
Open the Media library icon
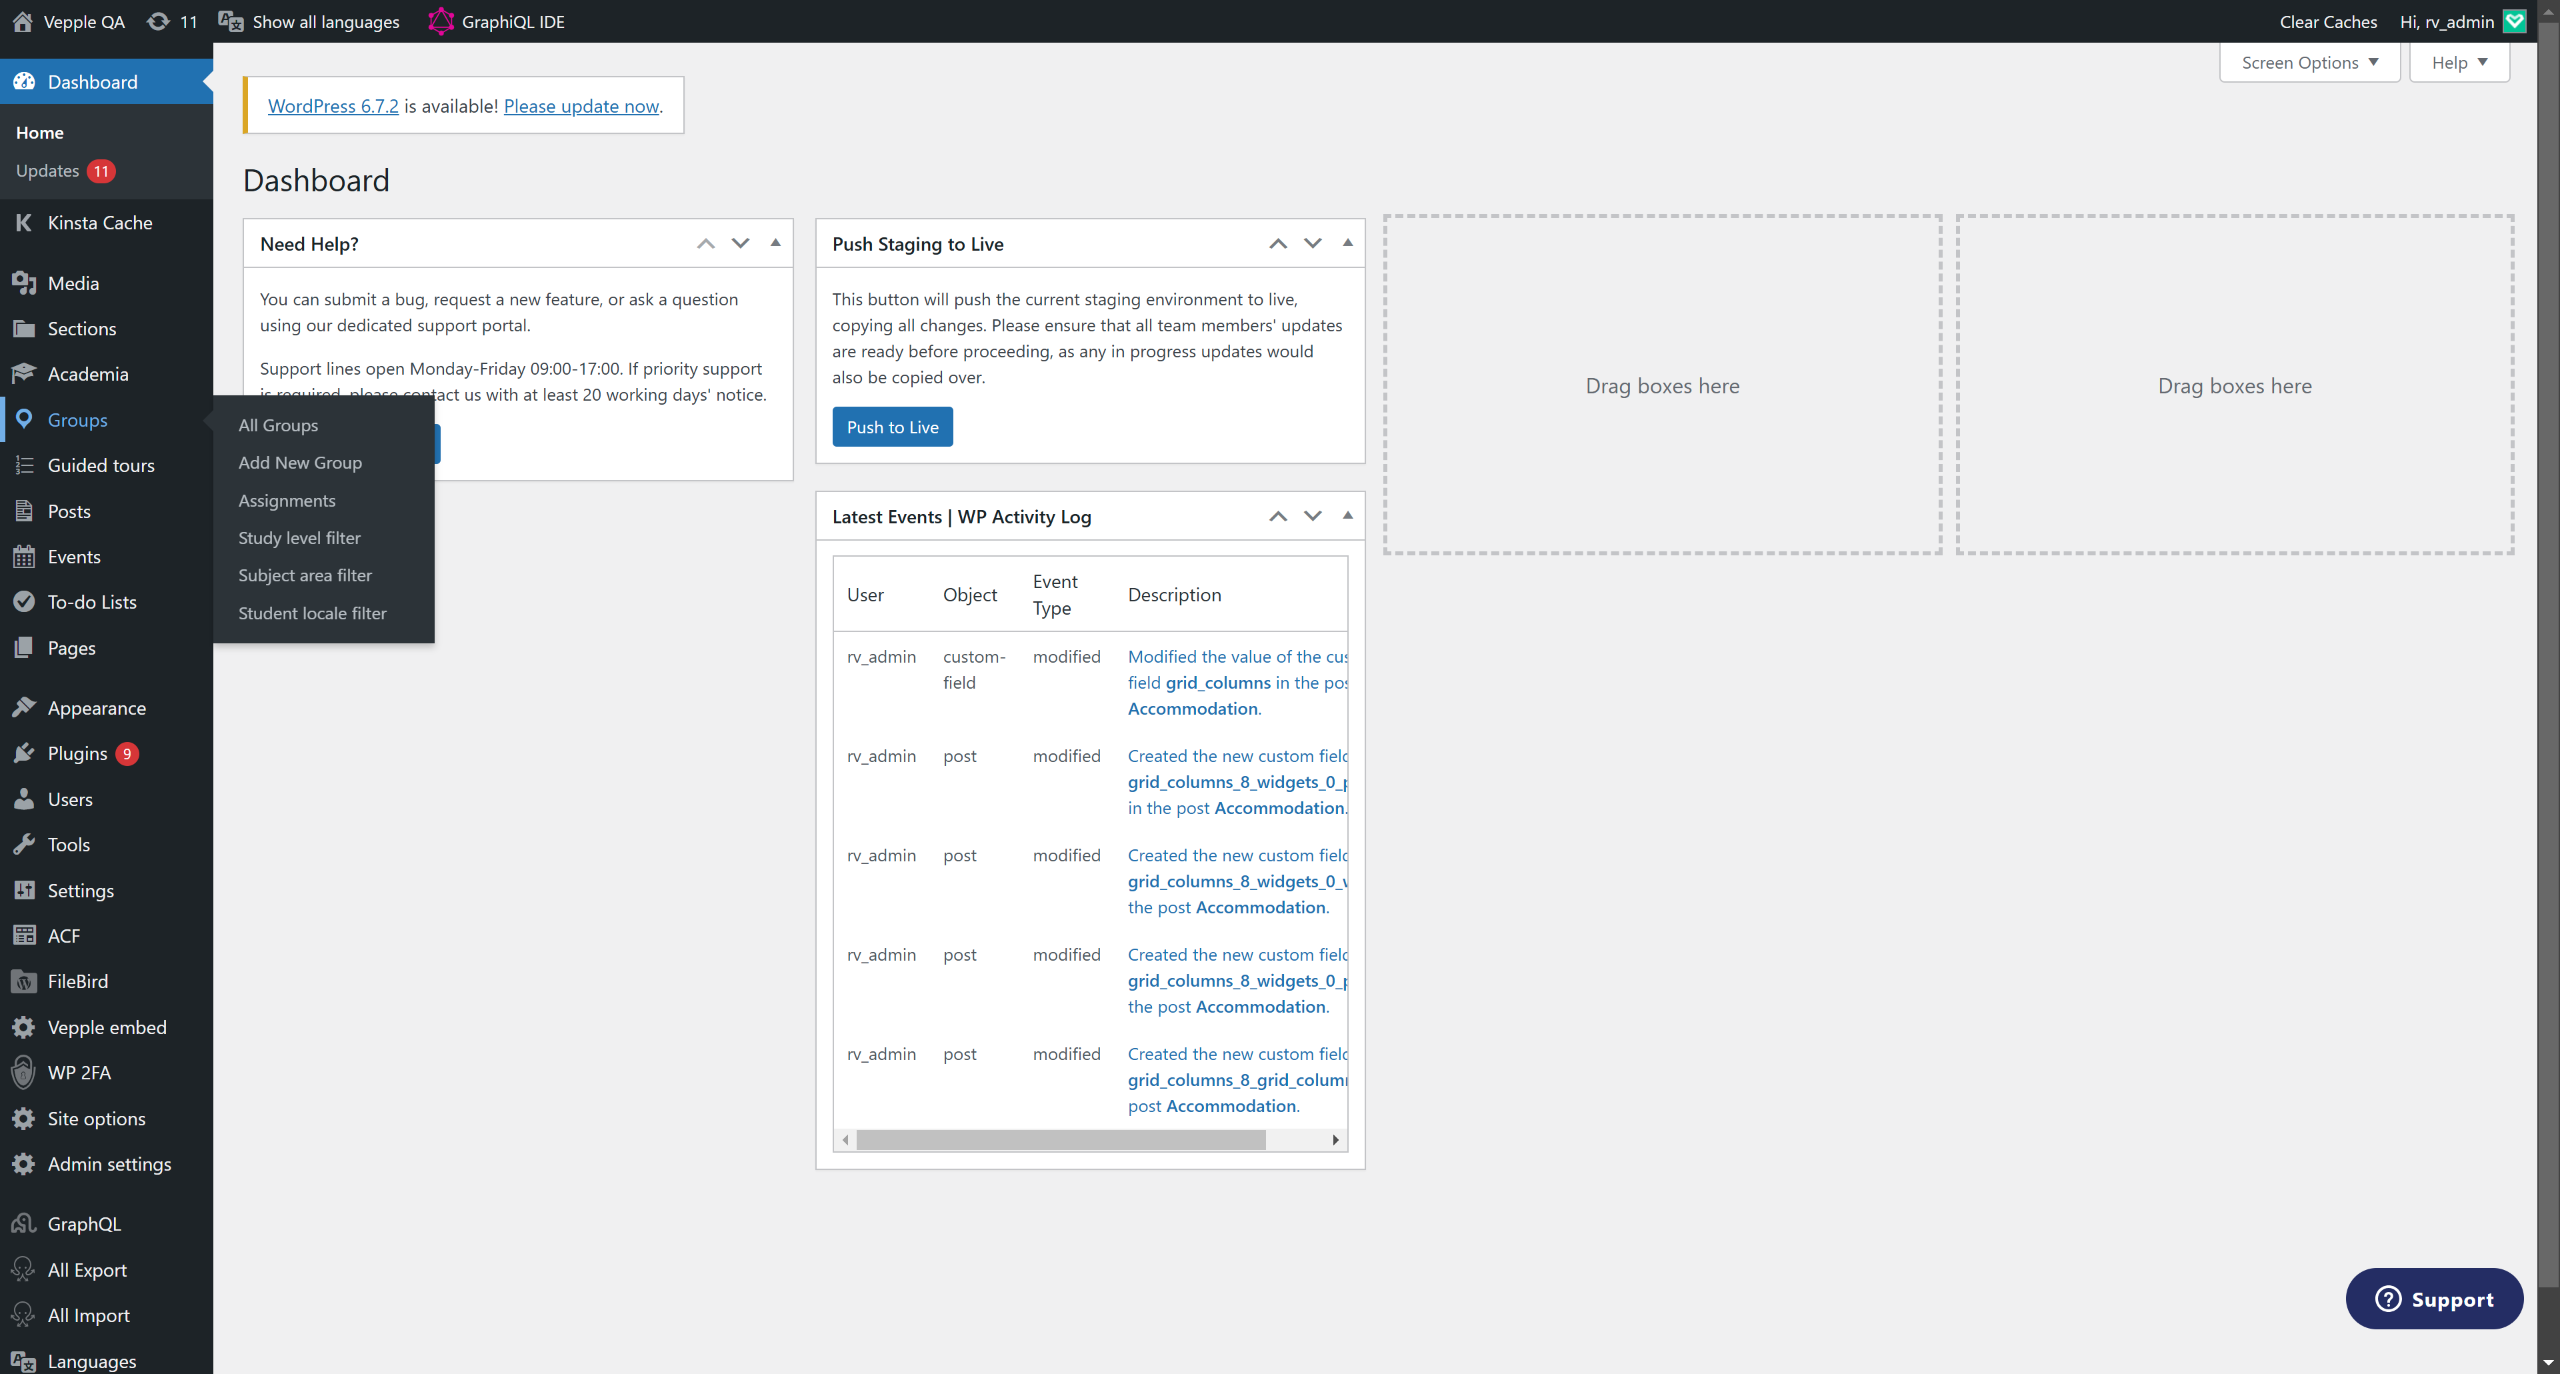(x=24, y=283)
